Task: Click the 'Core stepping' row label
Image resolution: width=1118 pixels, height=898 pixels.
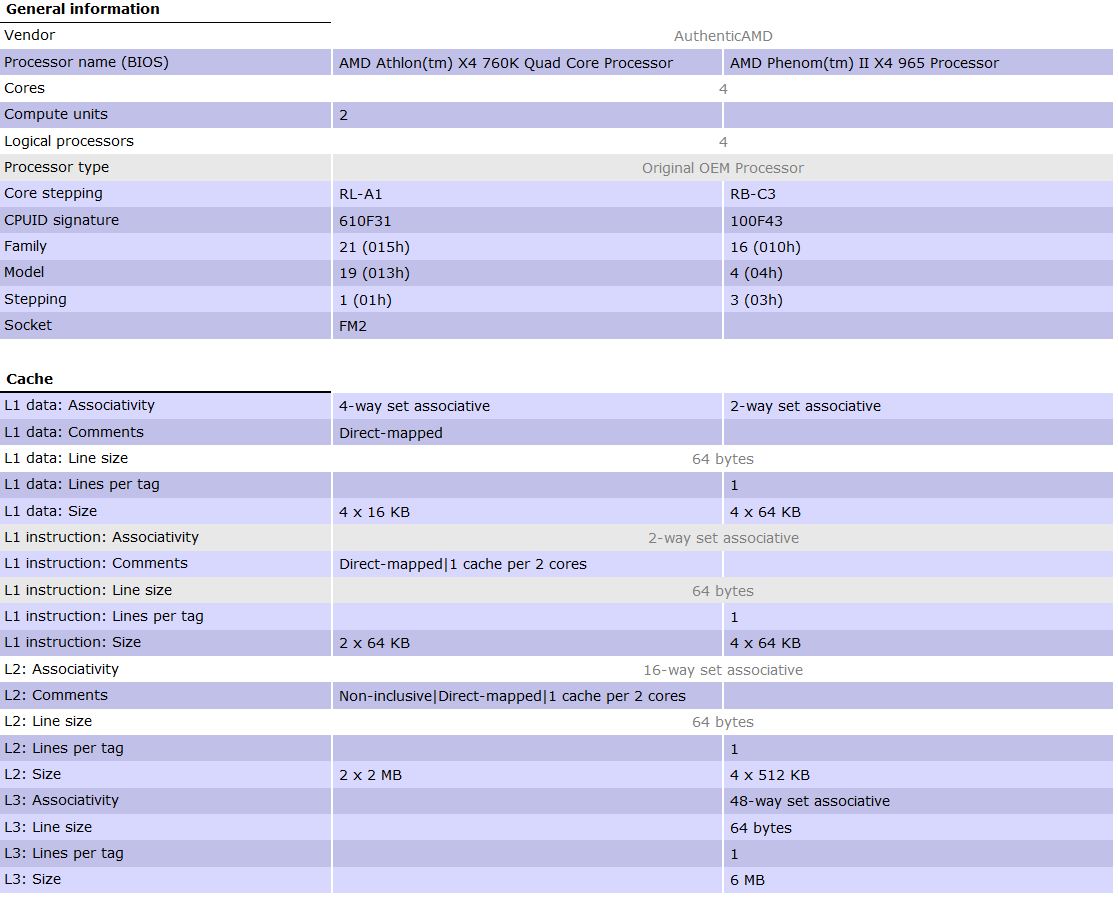Action: [x=53, y=193]
